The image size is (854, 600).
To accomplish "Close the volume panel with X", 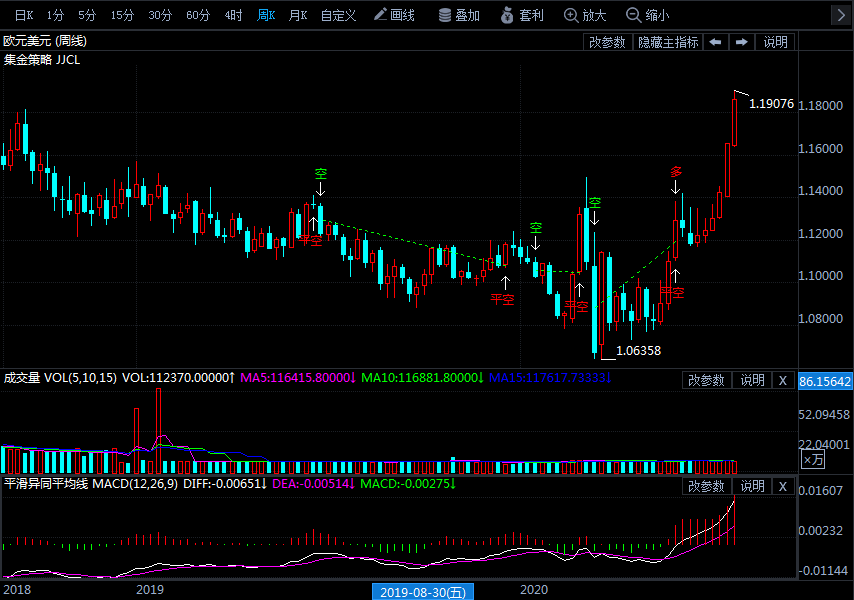I will 783,380.
